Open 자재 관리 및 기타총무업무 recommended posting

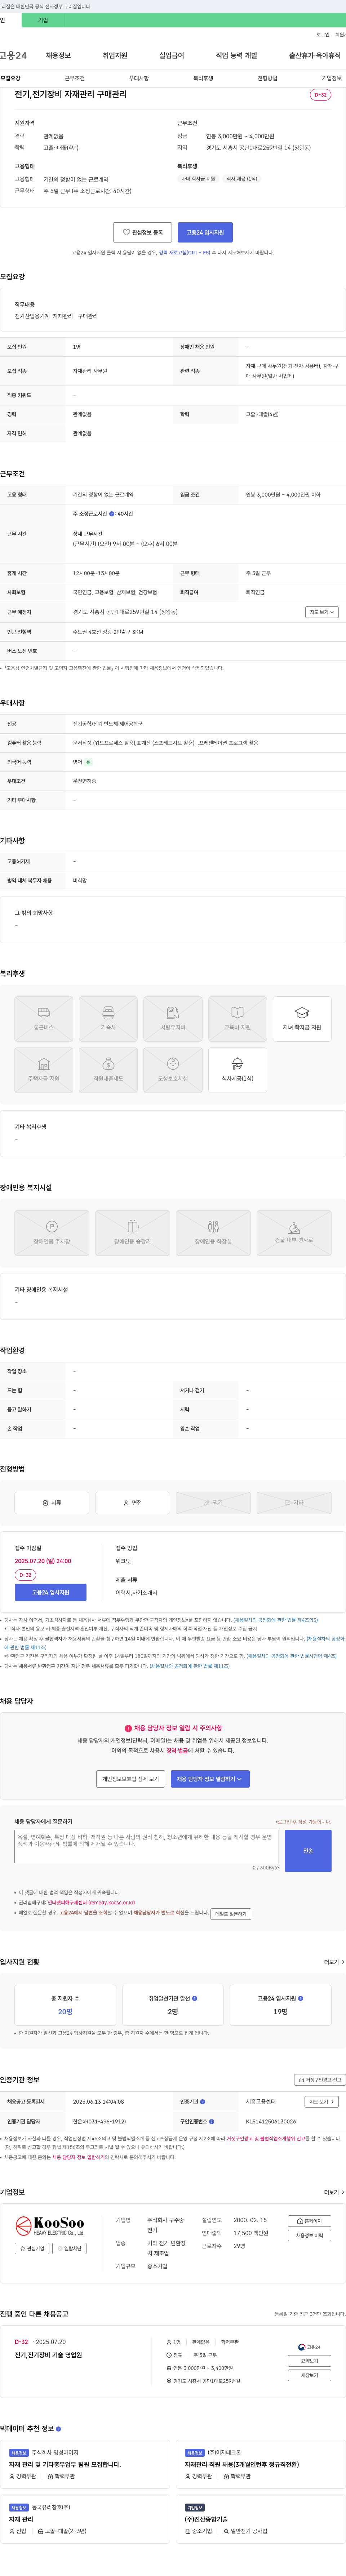pos(65,2464)
